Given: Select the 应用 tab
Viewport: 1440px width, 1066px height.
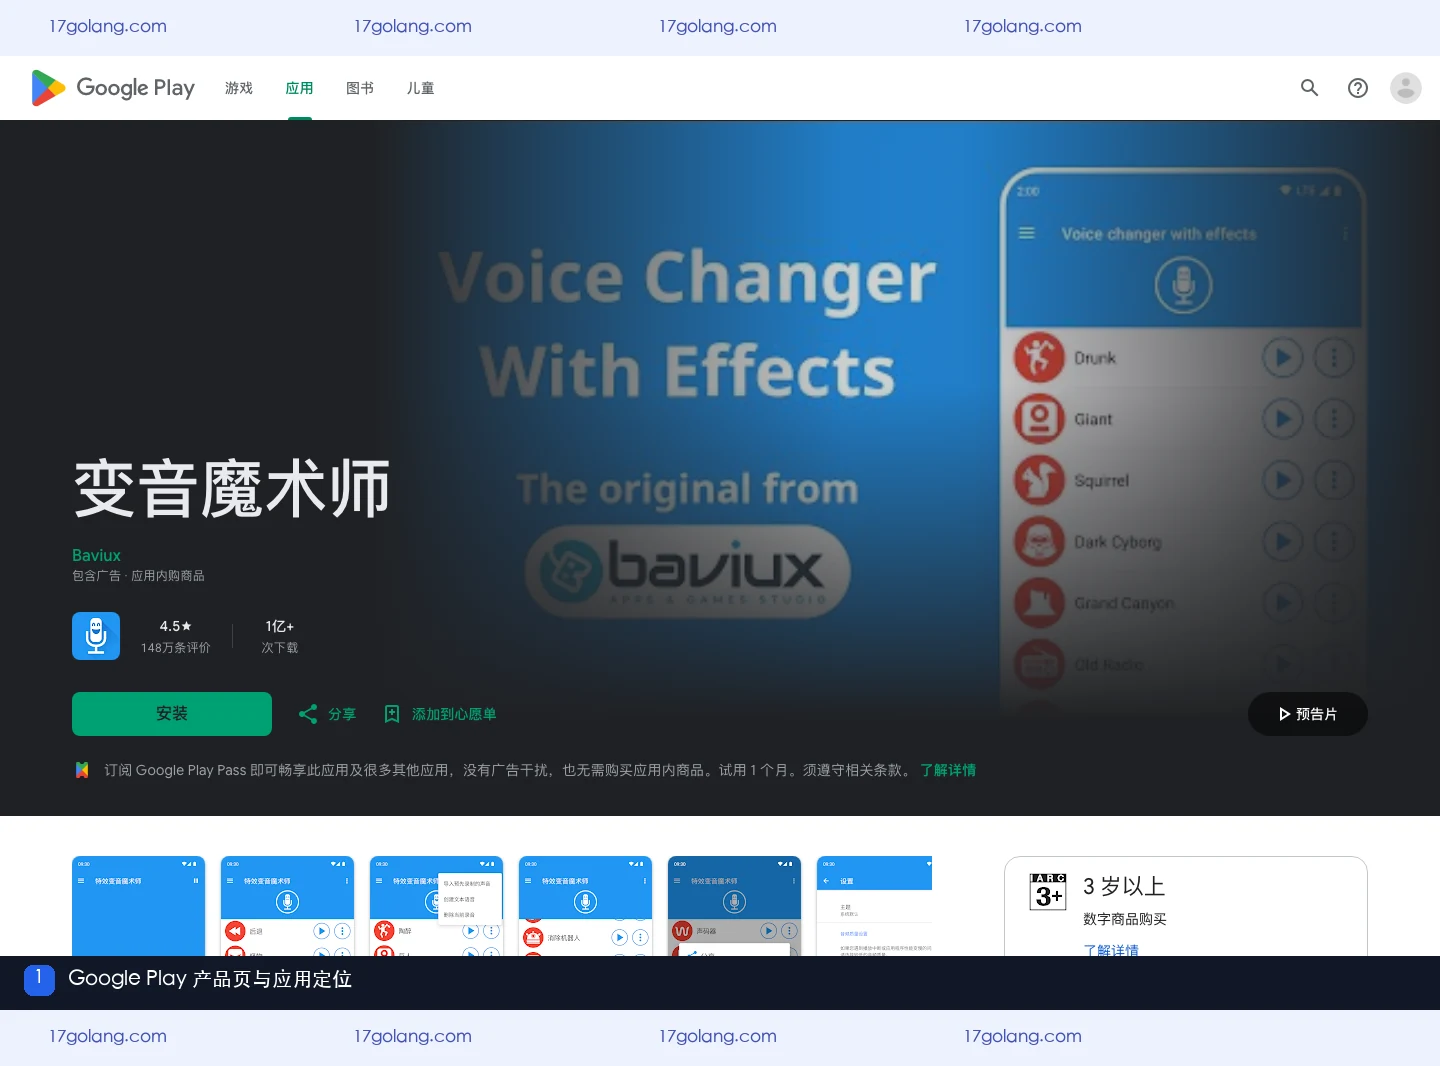Looking at the screenshot, I should pos(299,88).
